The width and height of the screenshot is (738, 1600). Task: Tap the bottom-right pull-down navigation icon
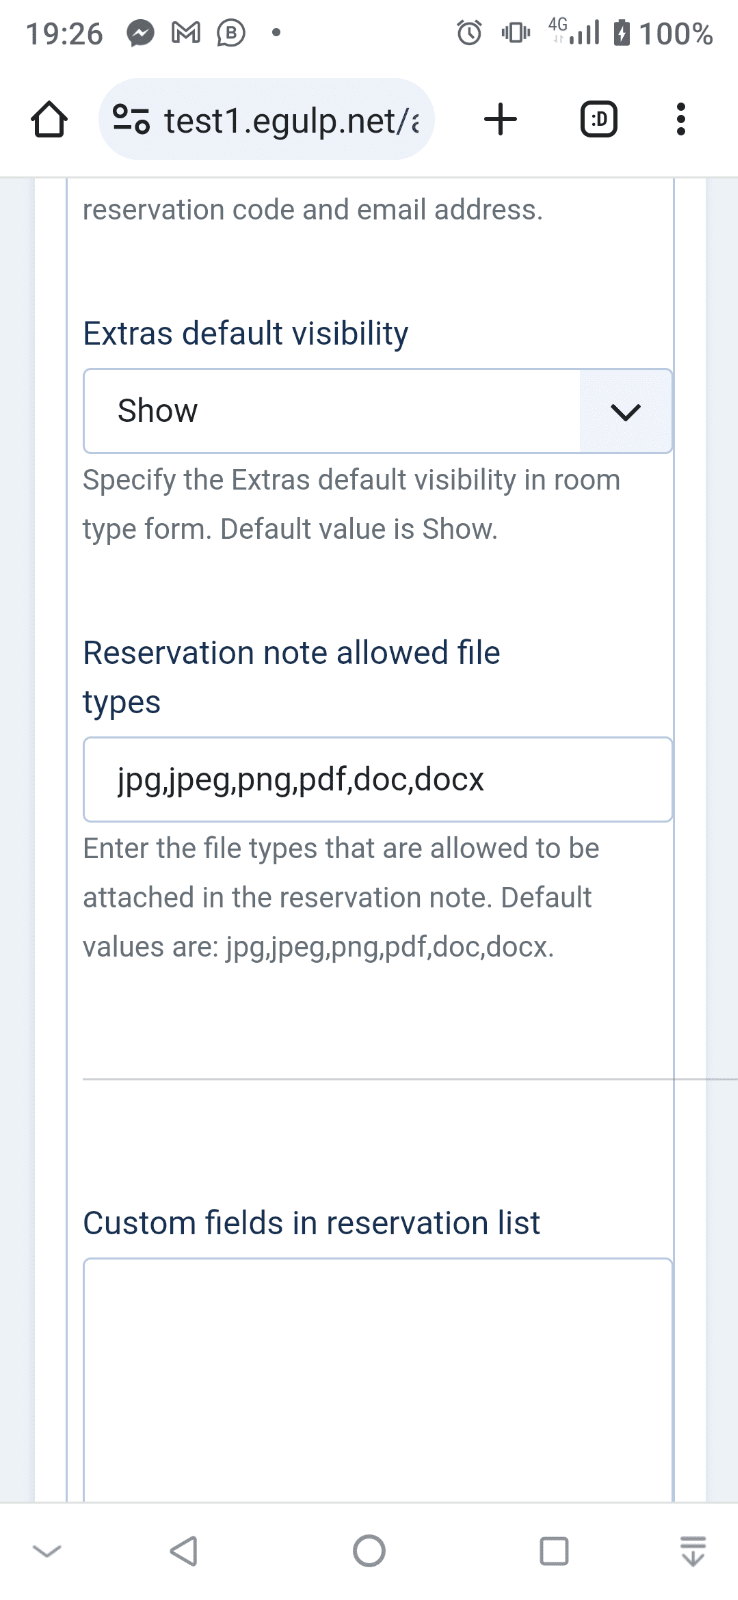[693, 1551]
